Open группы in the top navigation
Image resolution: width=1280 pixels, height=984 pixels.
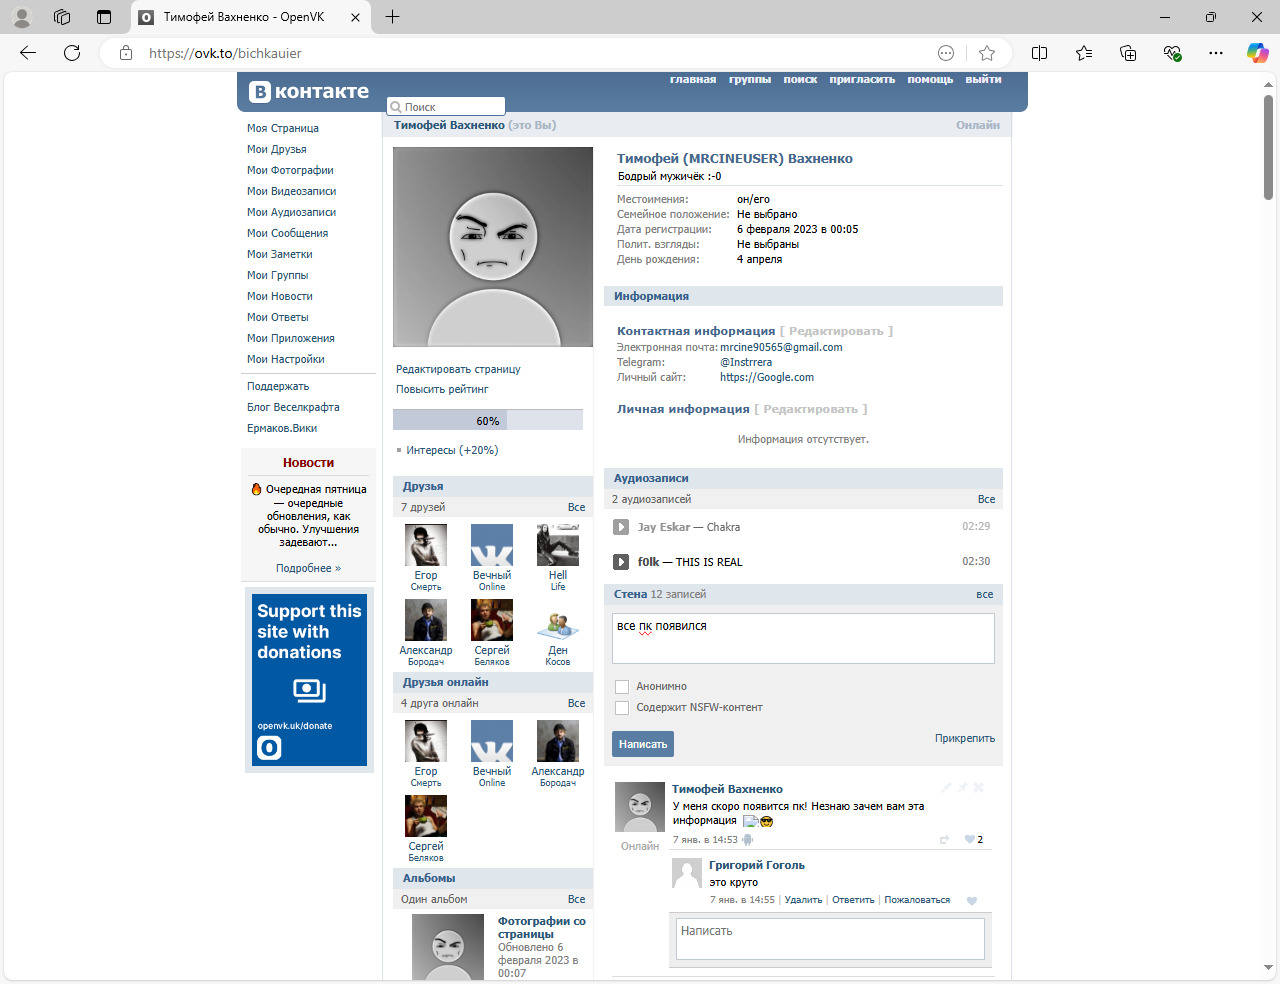[x=750, y=80]
